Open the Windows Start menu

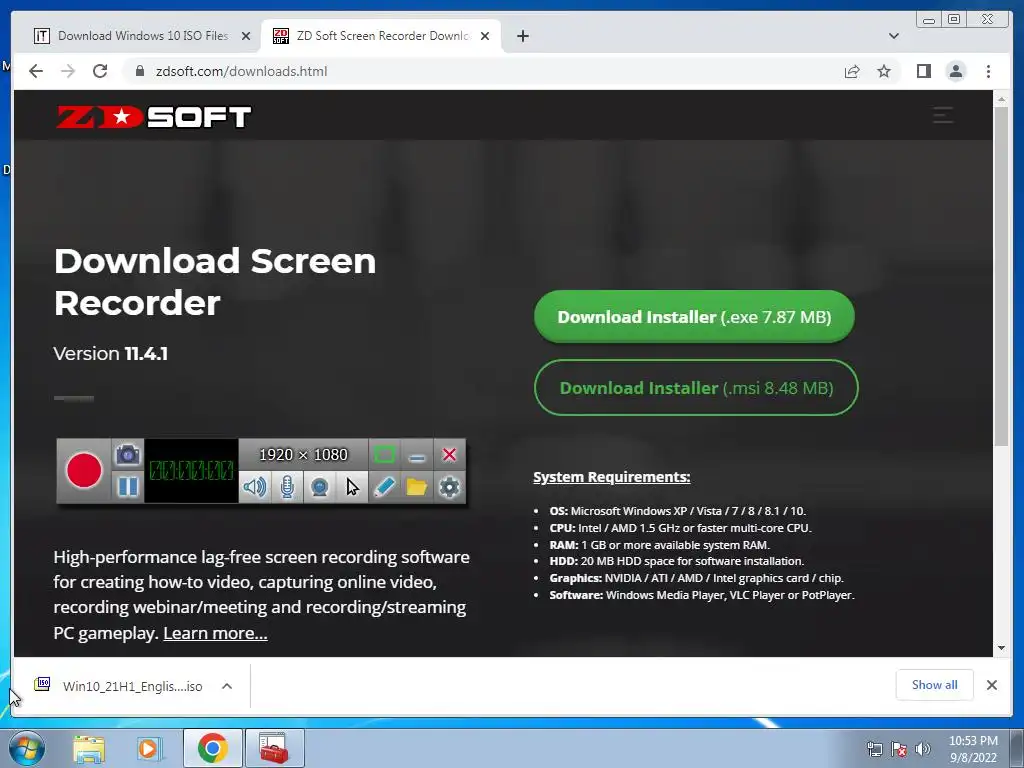pyautogui.click(x=27, y=748)
